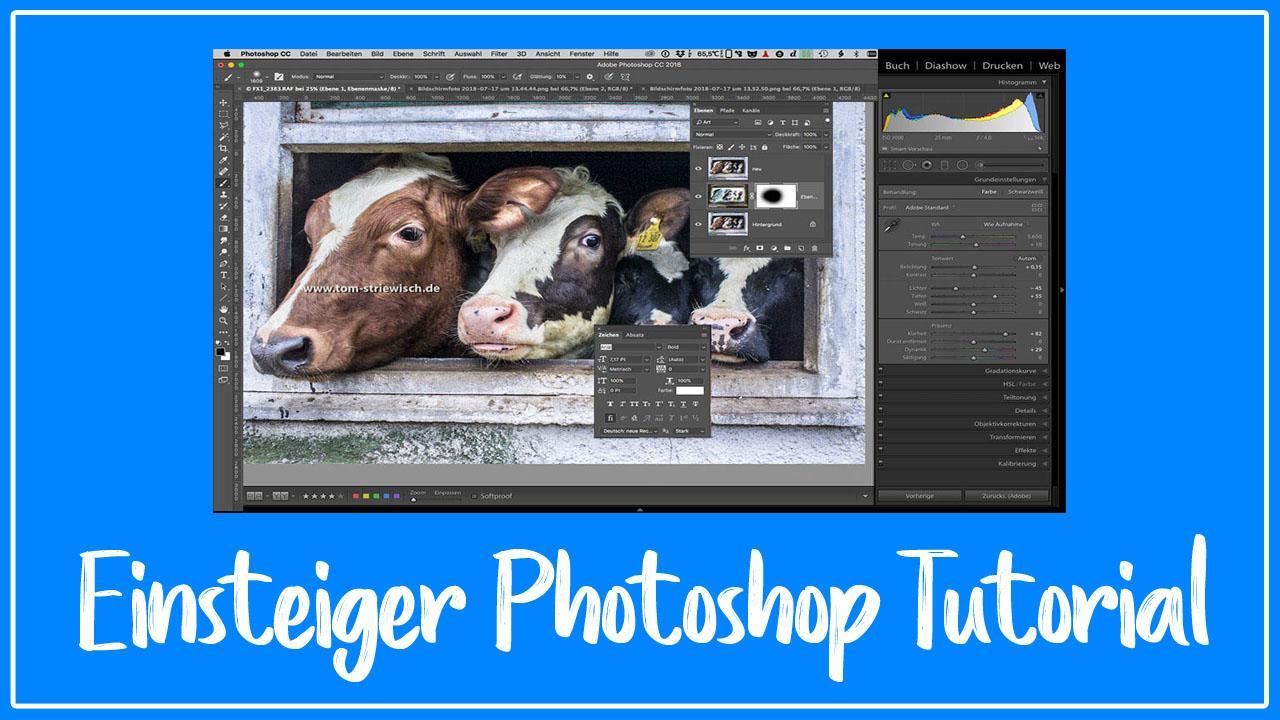Select Schwarzweiß treatment
Screen dimensions: 1280x720
coord(1025,192)
